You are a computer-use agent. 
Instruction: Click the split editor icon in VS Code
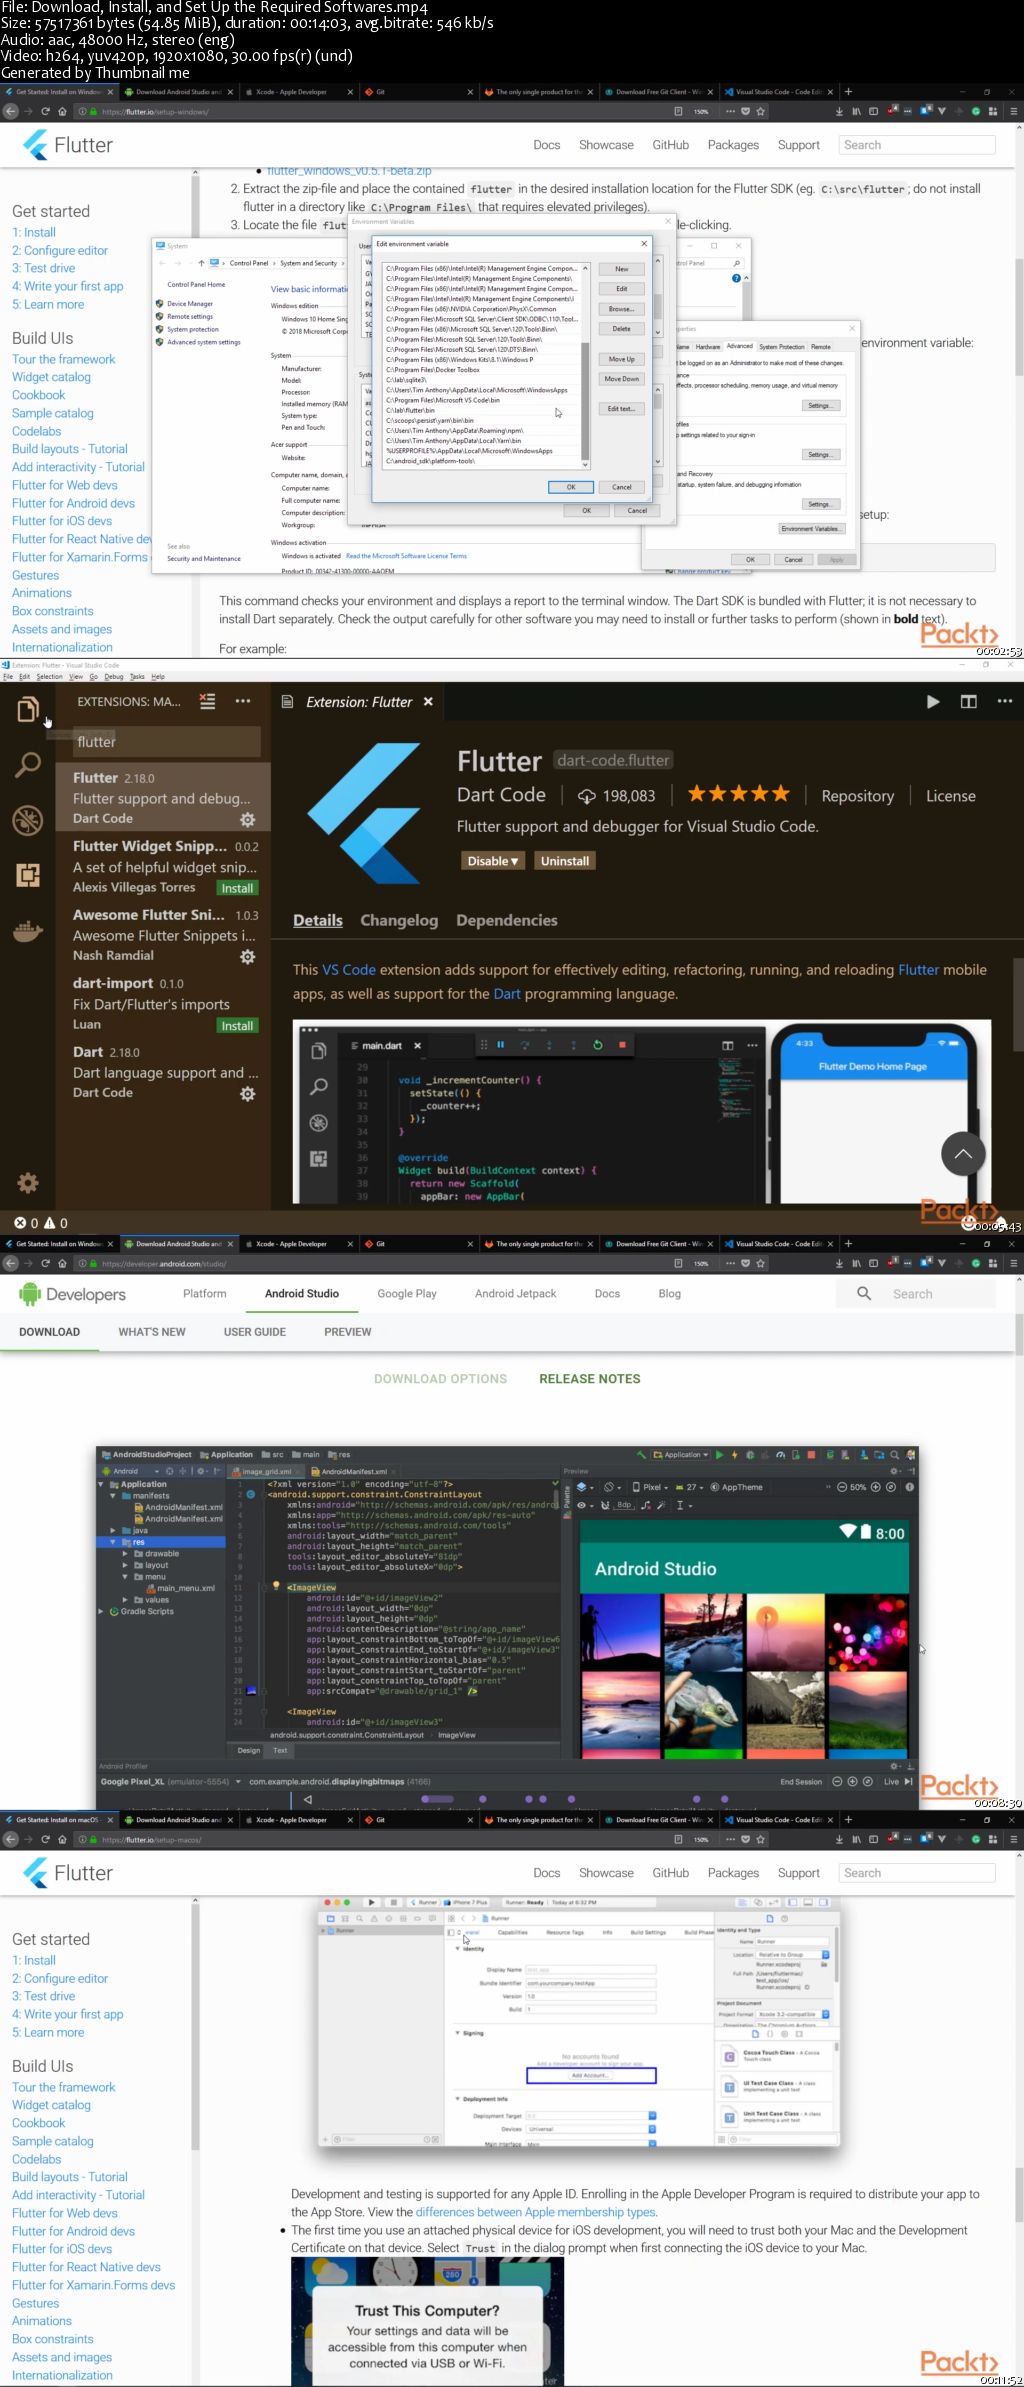pos(968,702)
